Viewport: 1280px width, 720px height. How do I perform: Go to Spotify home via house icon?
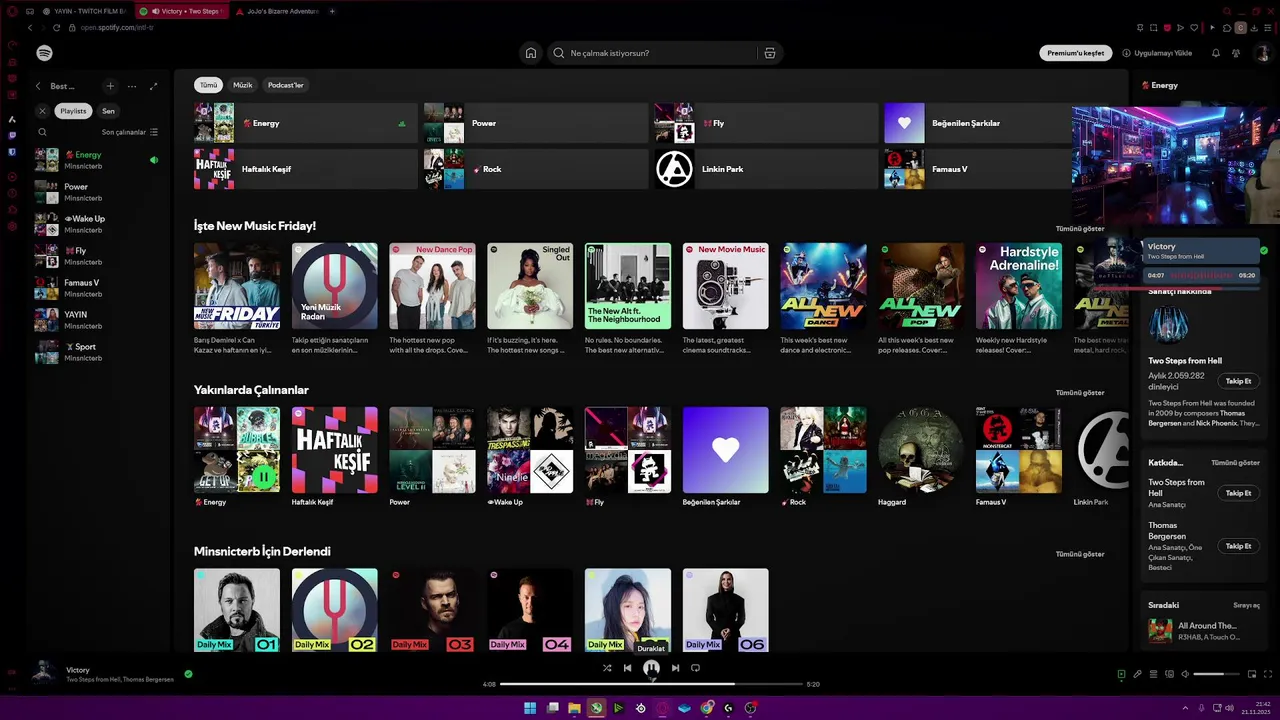point(531,53)
